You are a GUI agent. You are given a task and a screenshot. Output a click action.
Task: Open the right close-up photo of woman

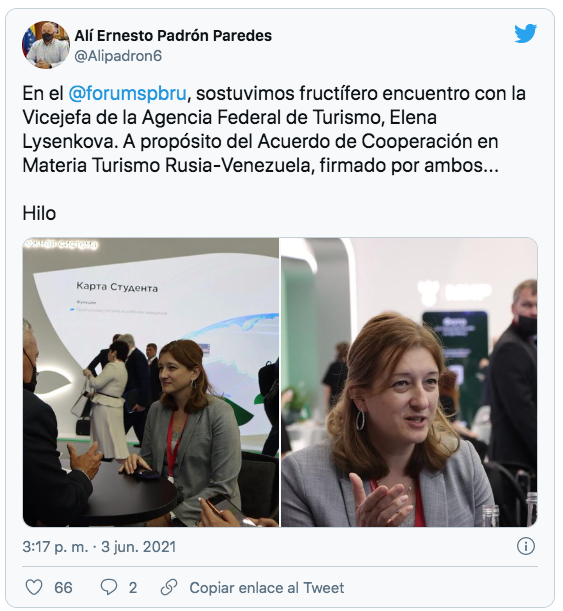coord(409,382)
